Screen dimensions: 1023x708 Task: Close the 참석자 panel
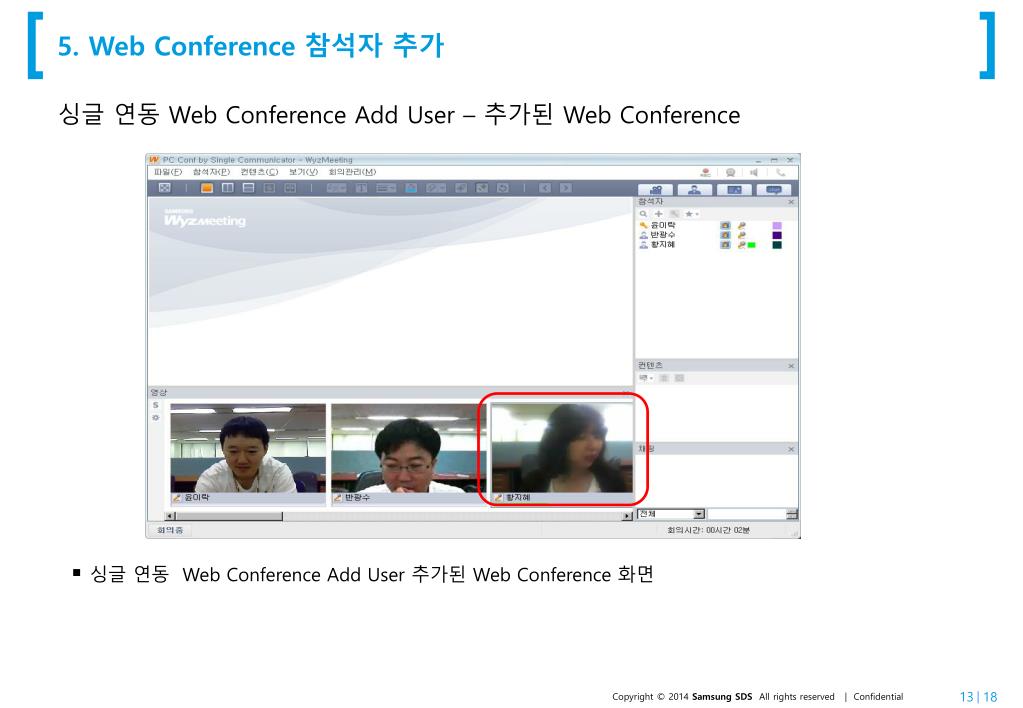coord(791,202)
